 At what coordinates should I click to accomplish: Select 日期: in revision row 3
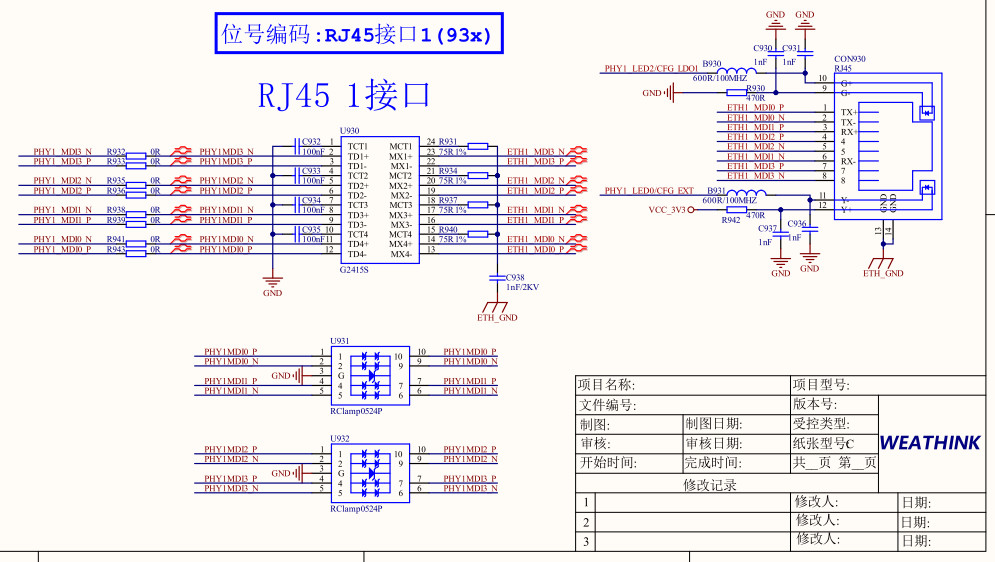(x=916, y=541)
